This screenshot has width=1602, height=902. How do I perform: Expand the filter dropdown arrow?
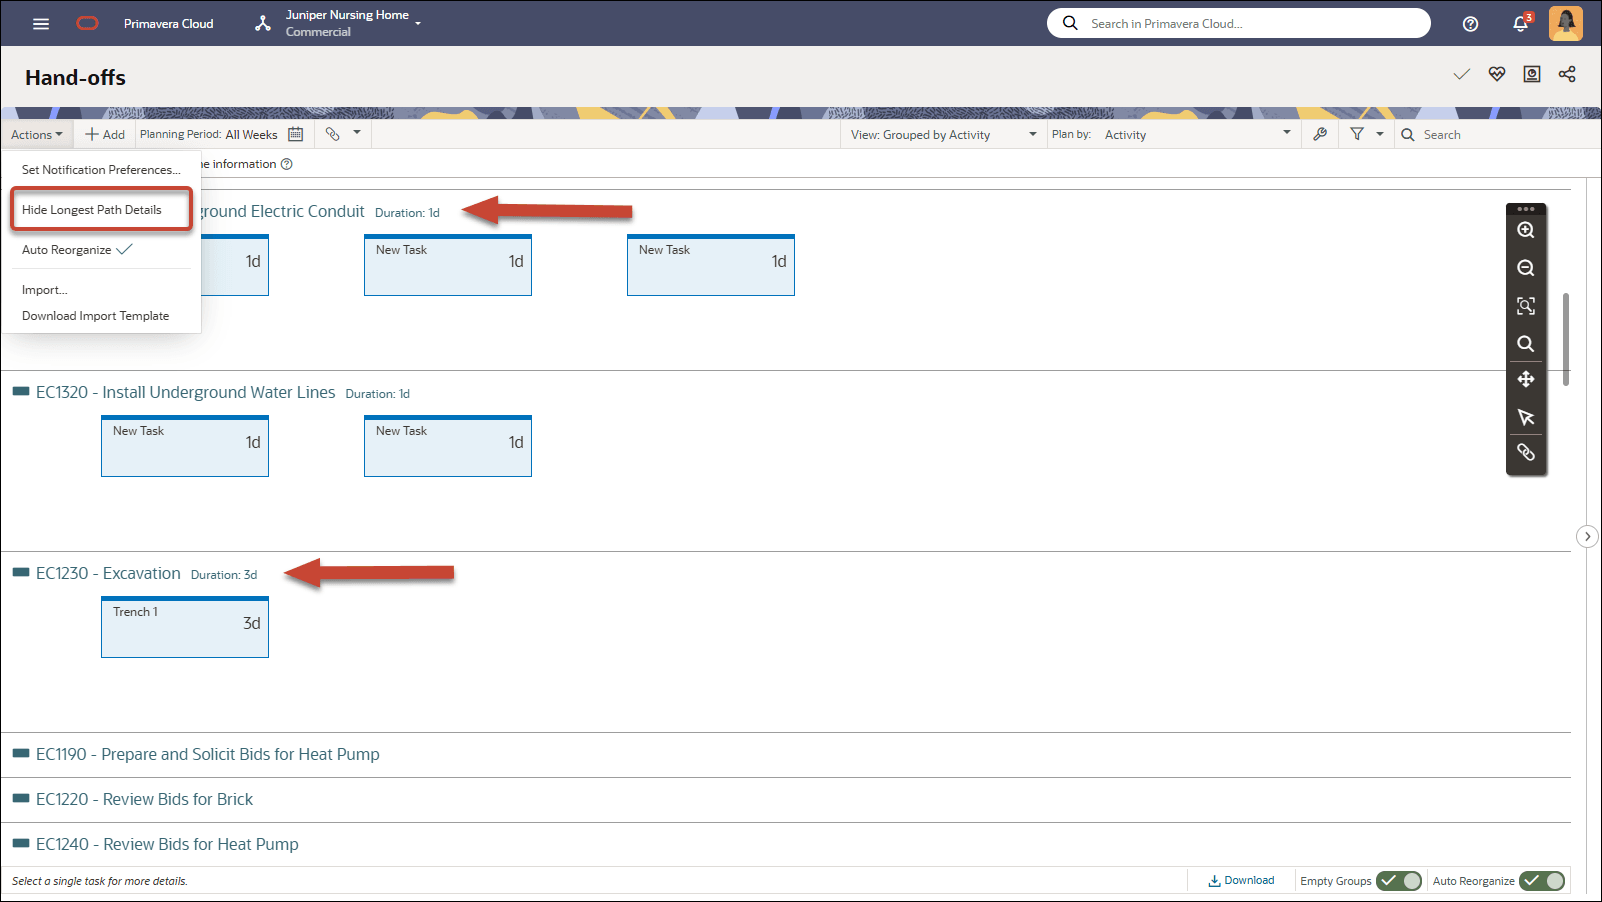(x=1380, y=134)
